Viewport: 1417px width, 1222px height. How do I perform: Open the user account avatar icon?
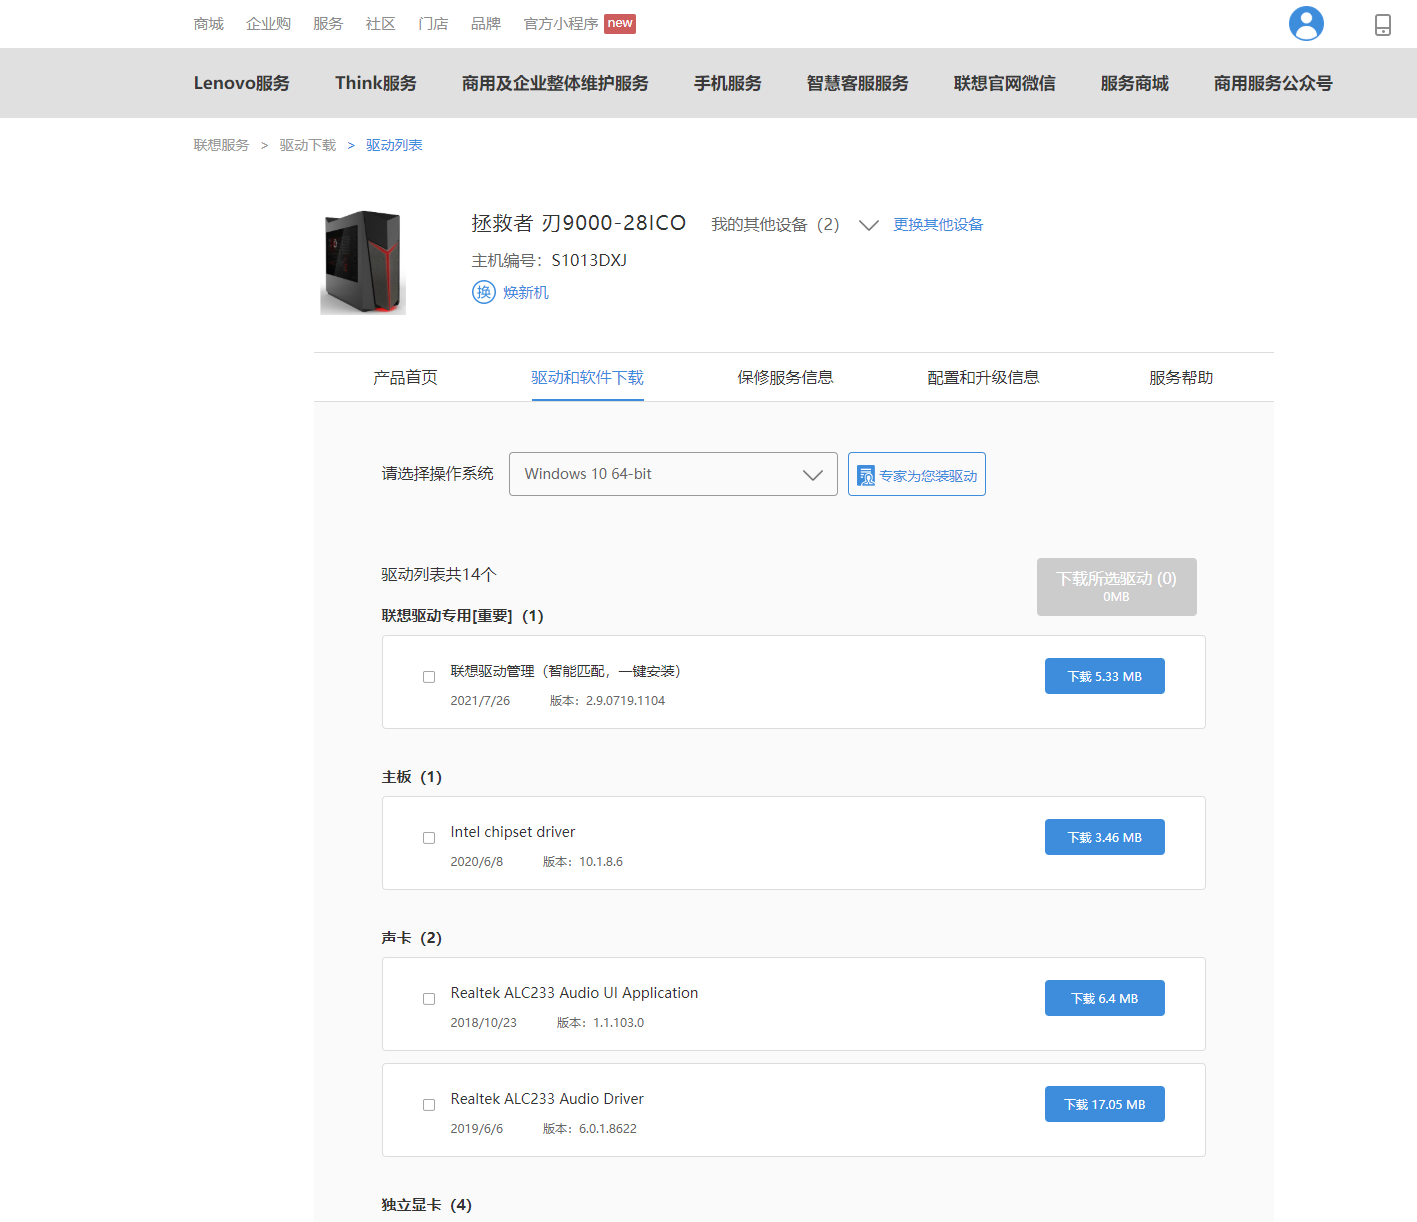click(1306, 23)
